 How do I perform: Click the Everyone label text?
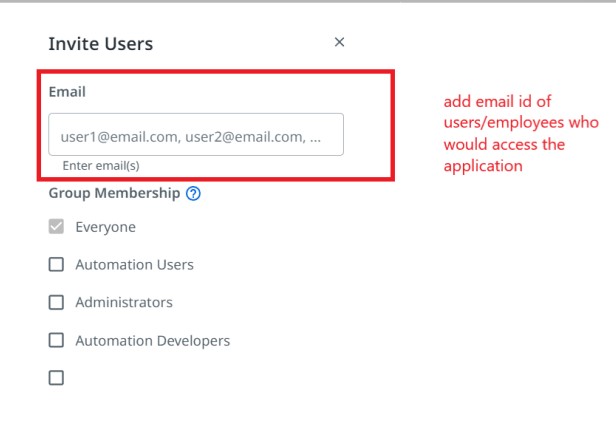pos(106,227)
